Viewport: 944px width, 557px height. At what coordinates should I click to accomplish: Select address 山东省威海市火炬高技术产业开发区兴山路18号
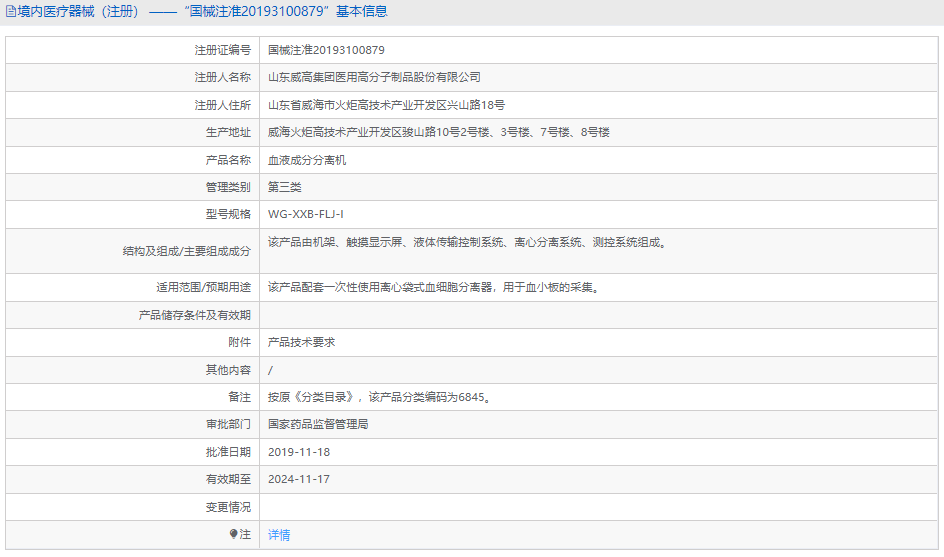coord(386,105)
